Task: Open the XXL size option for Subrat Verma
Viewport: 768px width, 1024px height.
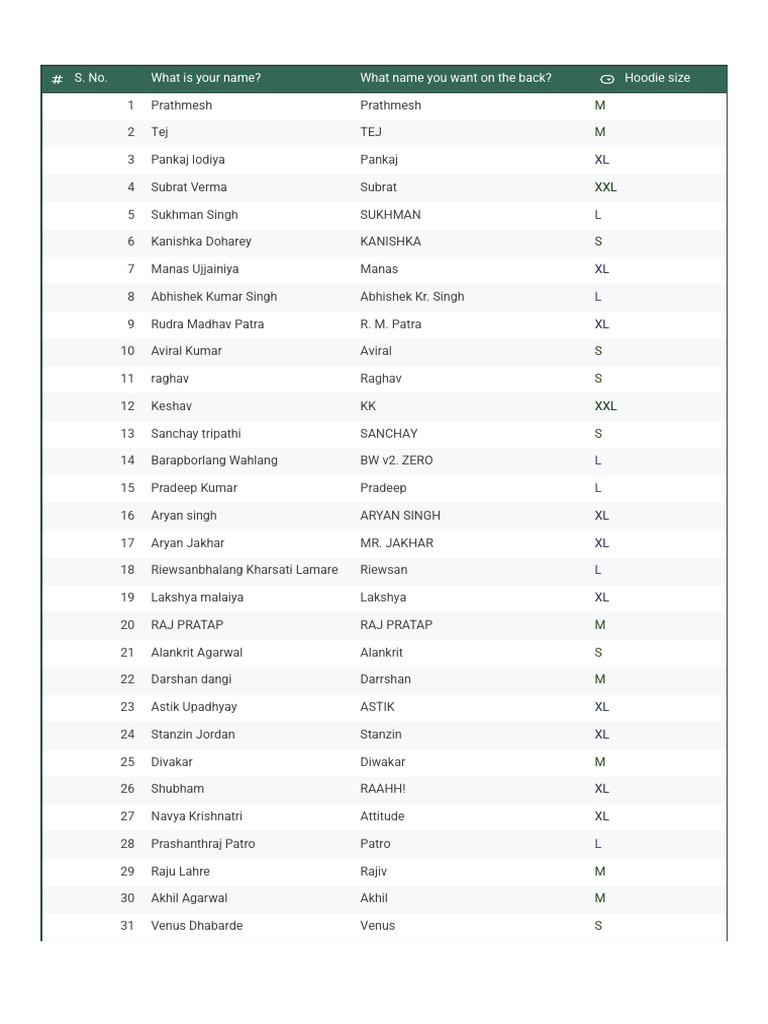Action: (x=605, y=187)
